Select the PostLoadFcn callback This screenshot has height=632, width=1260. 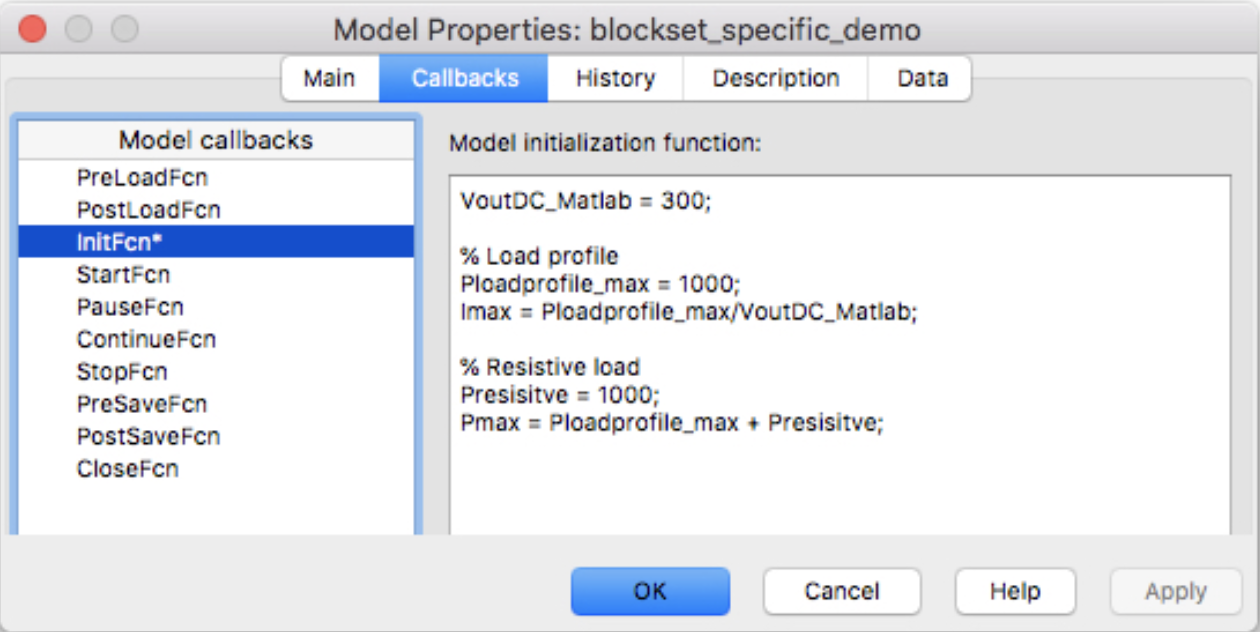148,210
